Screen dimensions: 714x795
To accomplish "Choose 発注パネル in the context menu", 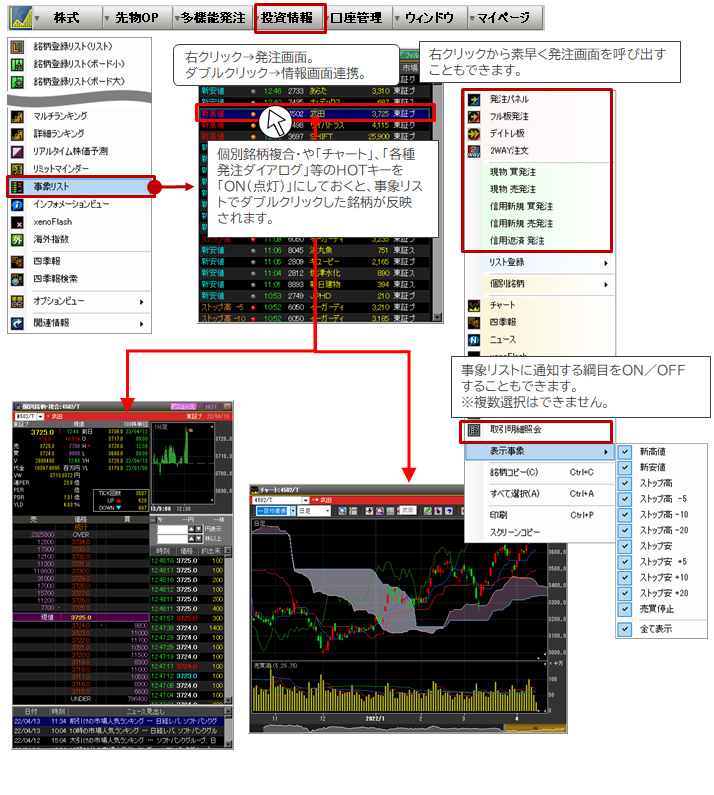I will [538, 99].
